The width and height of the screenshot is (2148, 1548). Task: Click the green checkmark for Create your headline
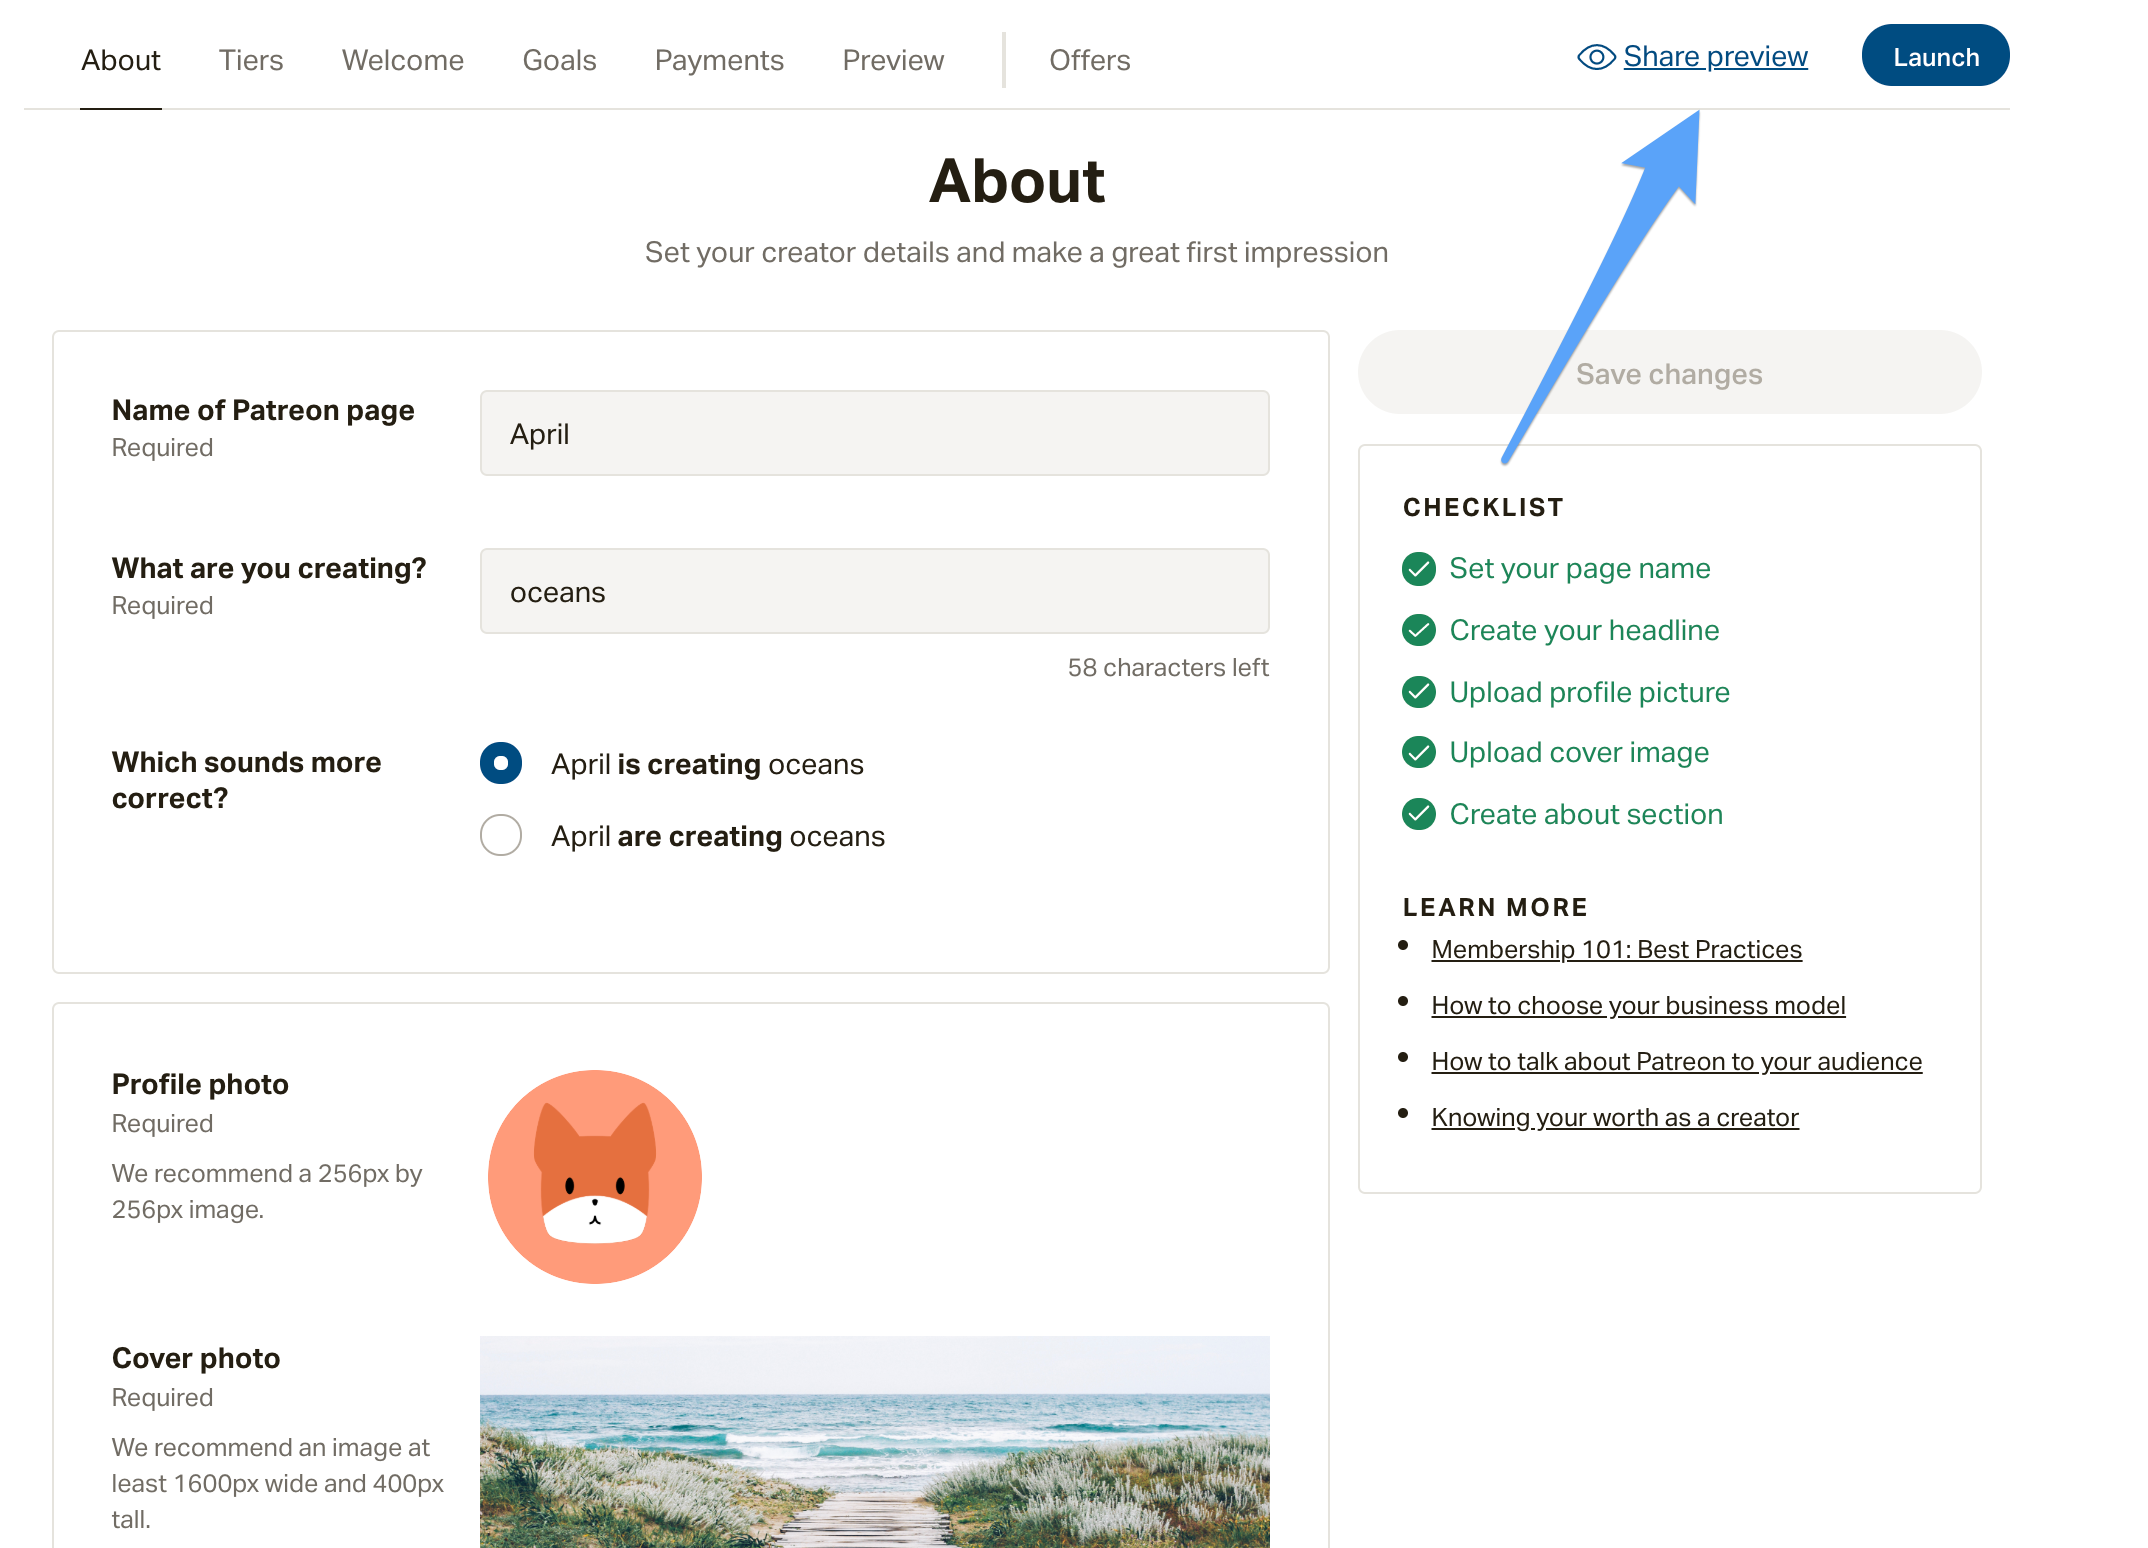[1418, 630]
